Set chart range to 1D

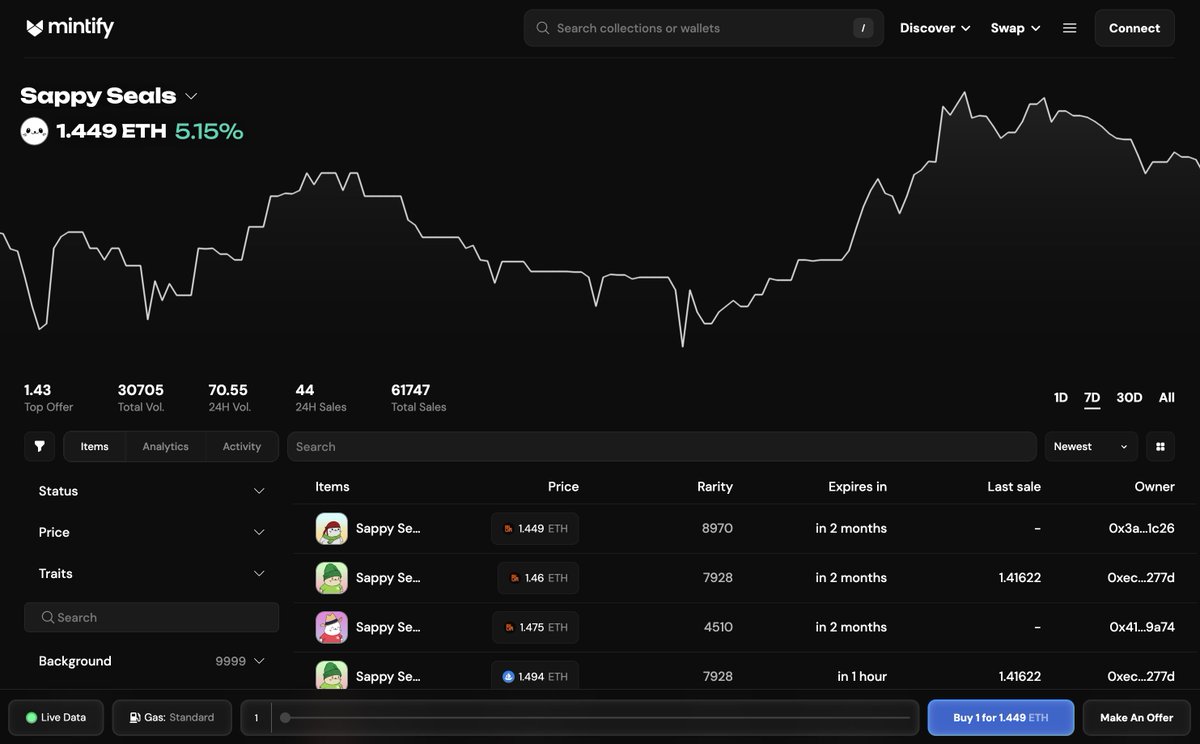pos(1061,398)
